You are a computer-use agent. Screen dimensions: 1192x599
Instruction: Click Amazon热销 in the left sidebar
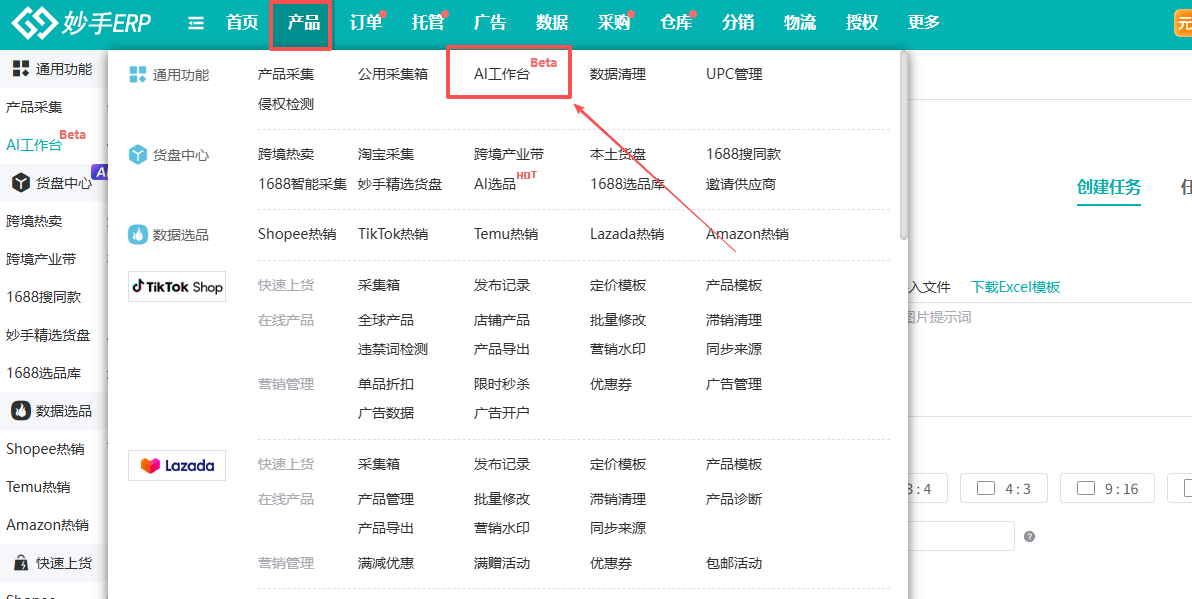pos(47,525)
